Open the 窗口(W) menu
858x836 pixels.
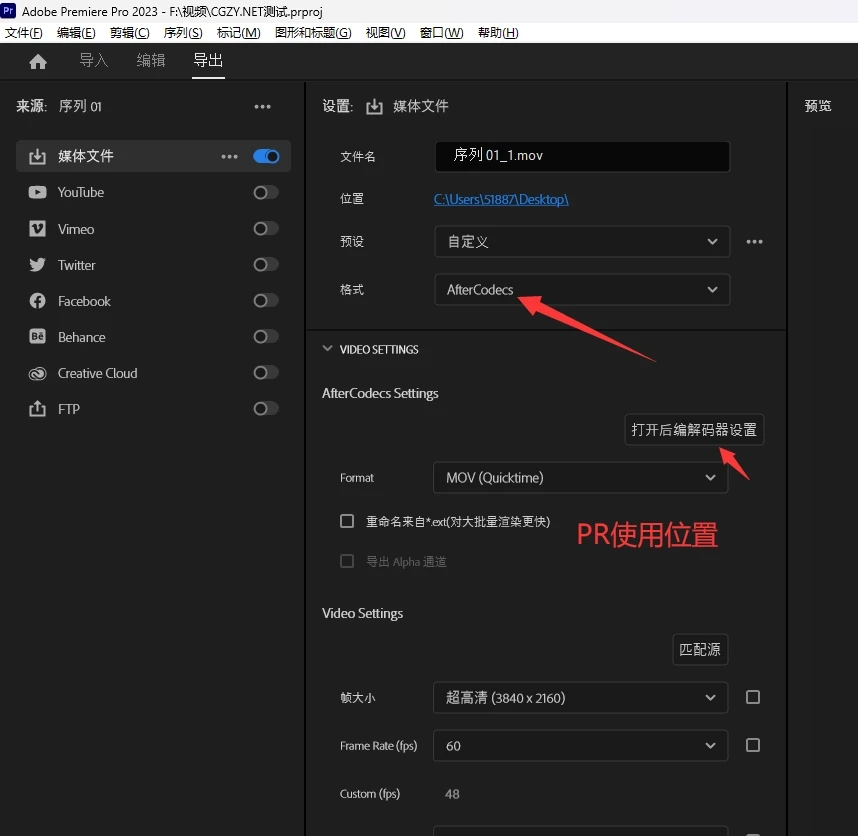[x=442, y=33]
